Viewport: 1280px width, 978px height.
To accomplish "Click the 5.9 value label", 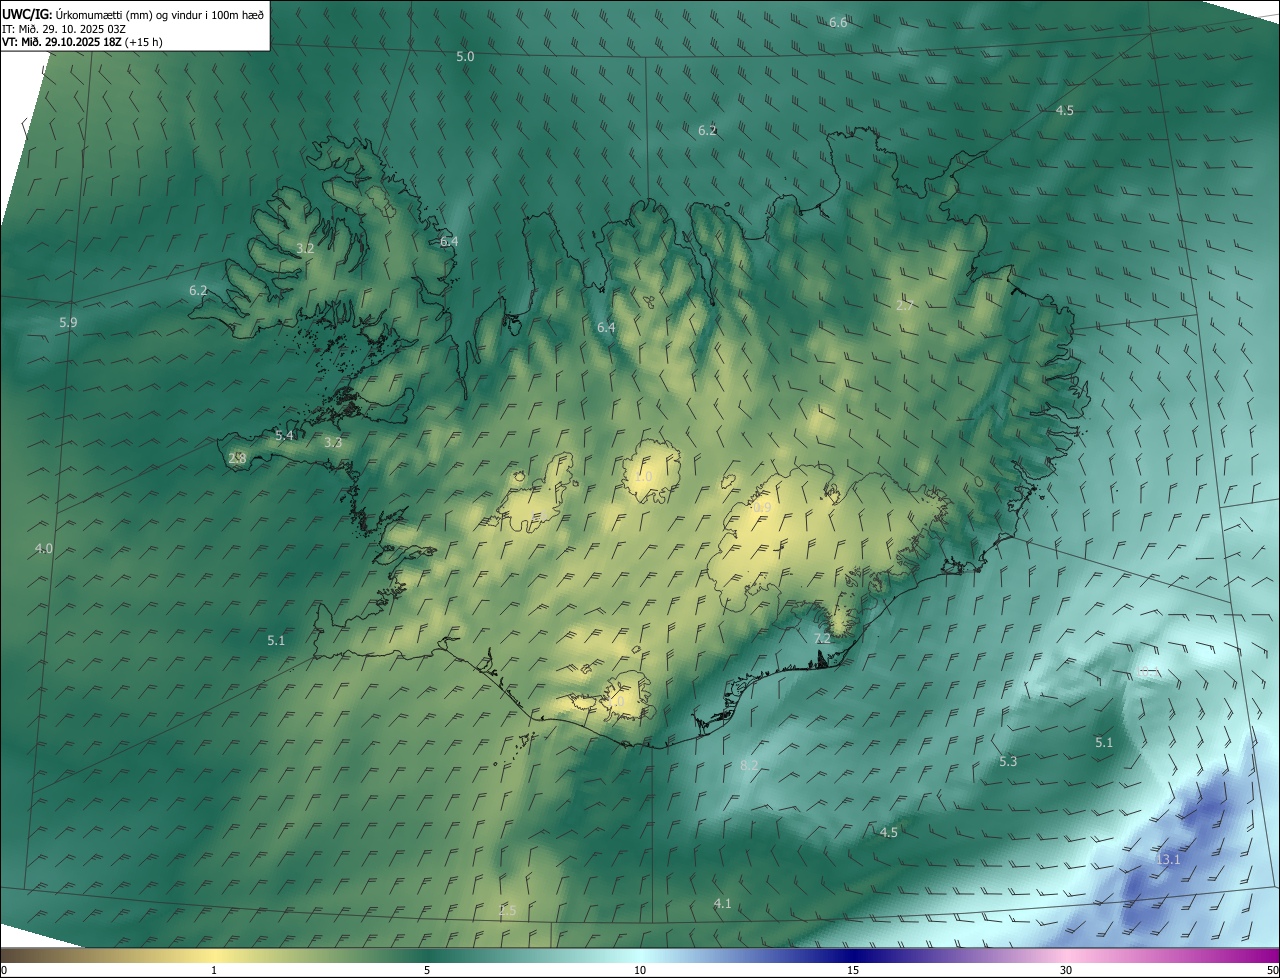I will pyautogui.click(x=68, y=322).
